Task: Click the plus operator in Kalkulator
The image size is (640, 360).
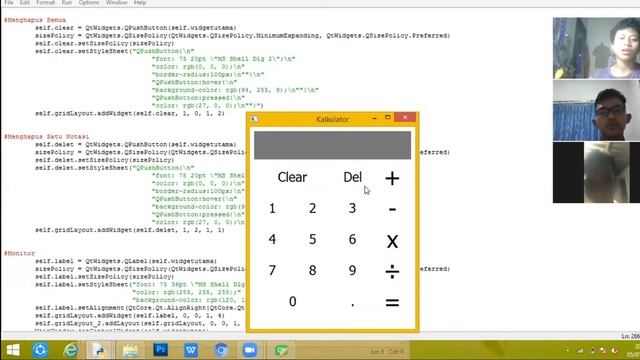Action: [392, 178]
